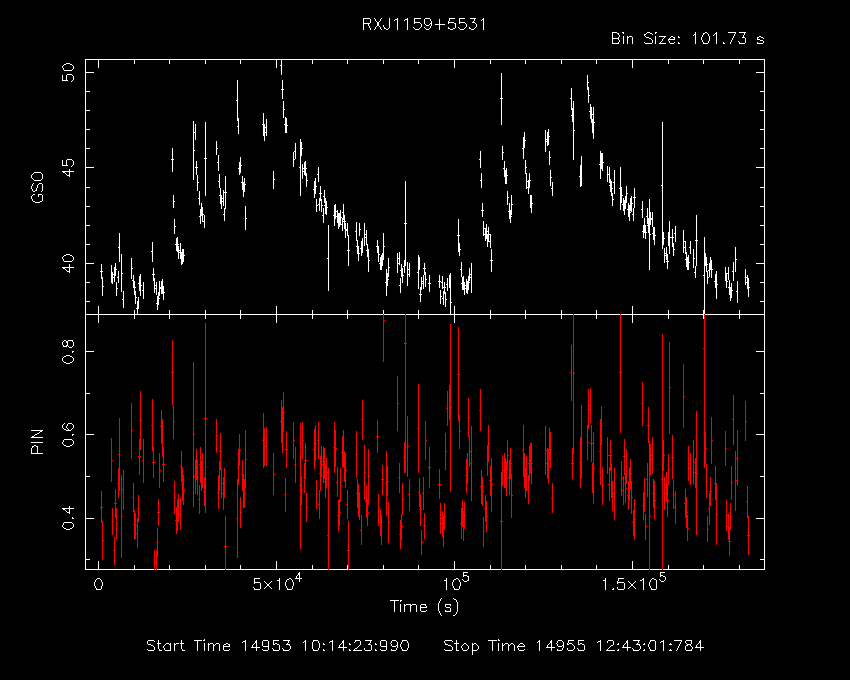Select the Start Time 14953 10:14:23:990 text
The image size is (850, 680).
pos(278,646)
